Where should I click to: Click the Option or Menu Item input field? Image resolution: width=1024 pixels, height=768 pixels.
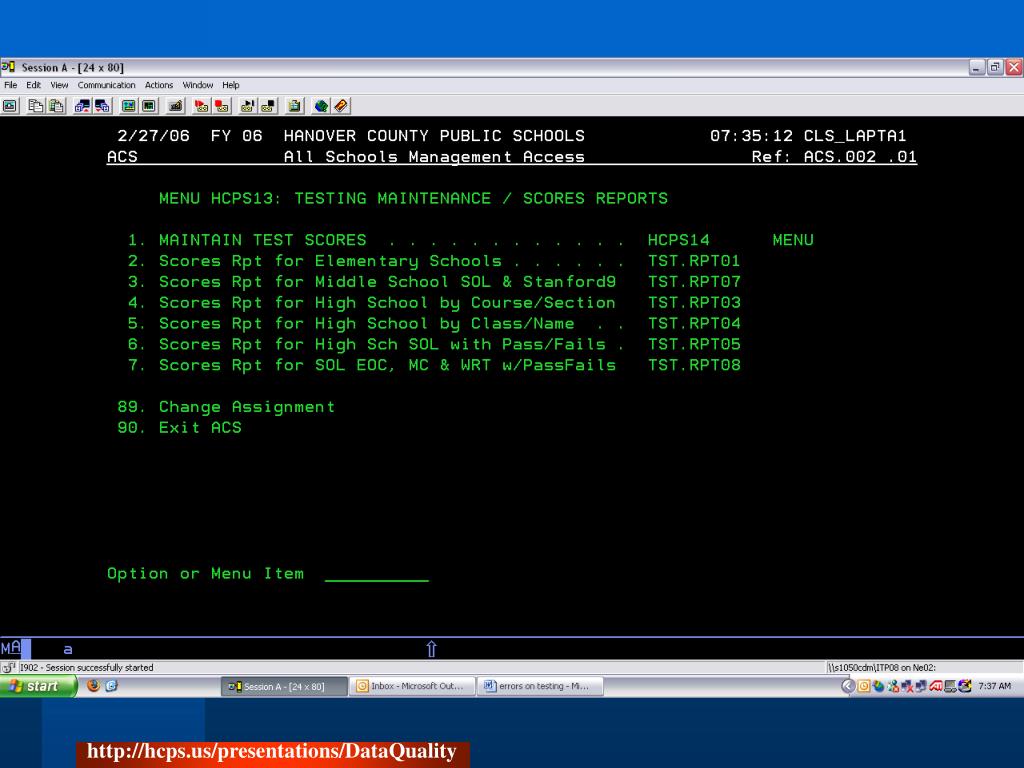(x=377, y=573)
